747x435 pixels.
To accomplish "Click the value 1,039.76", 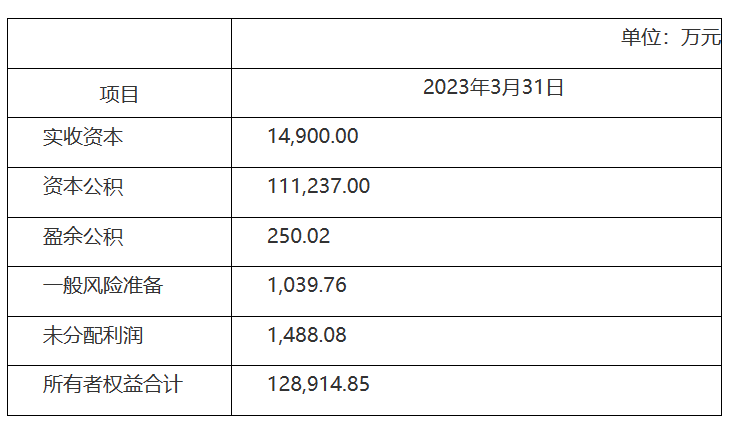I will pyautogui.click(x=307, y=285).
